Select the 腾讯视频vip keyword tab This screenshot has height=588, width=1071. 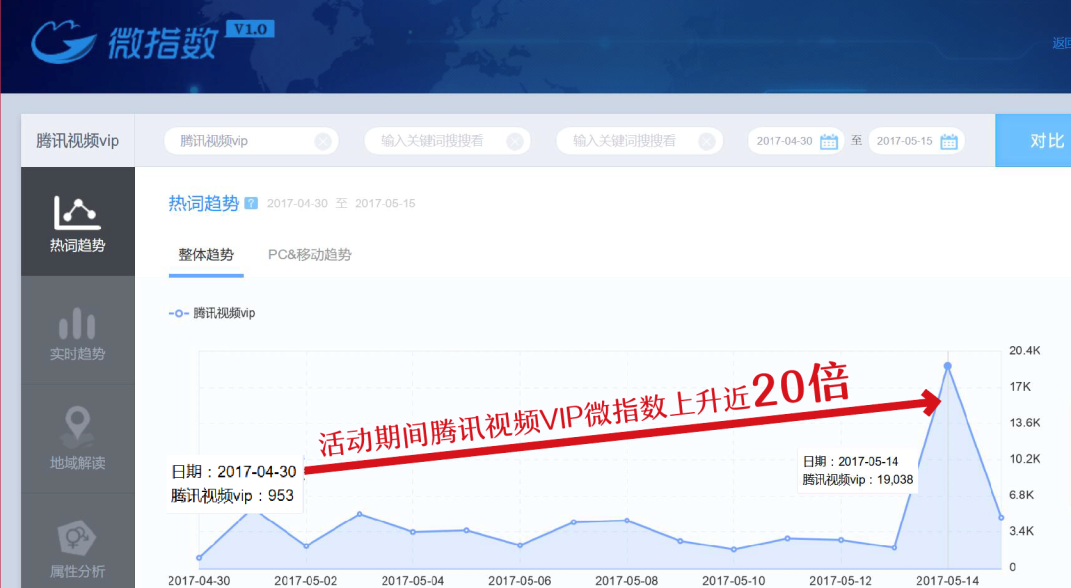(x=77, y=141)
